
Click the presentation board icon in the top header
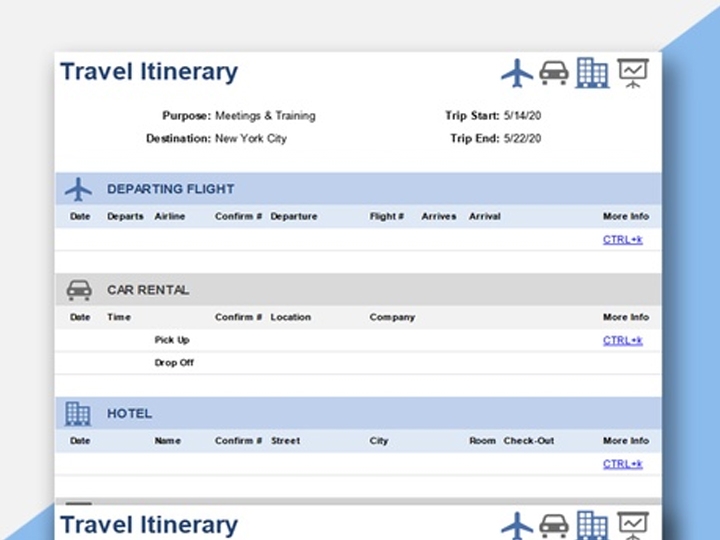pos(633,72)
